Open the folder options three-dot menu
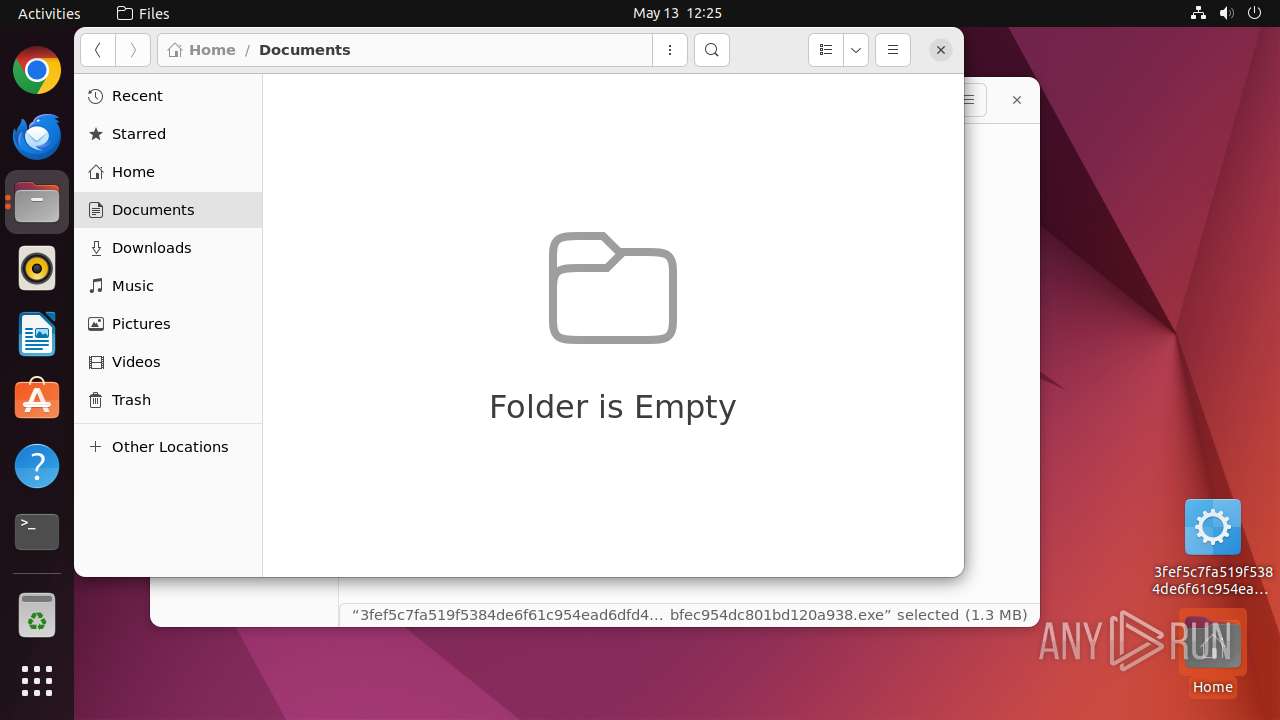The height and width of the screenshot is (720, 1280). (x=670, y=50)
